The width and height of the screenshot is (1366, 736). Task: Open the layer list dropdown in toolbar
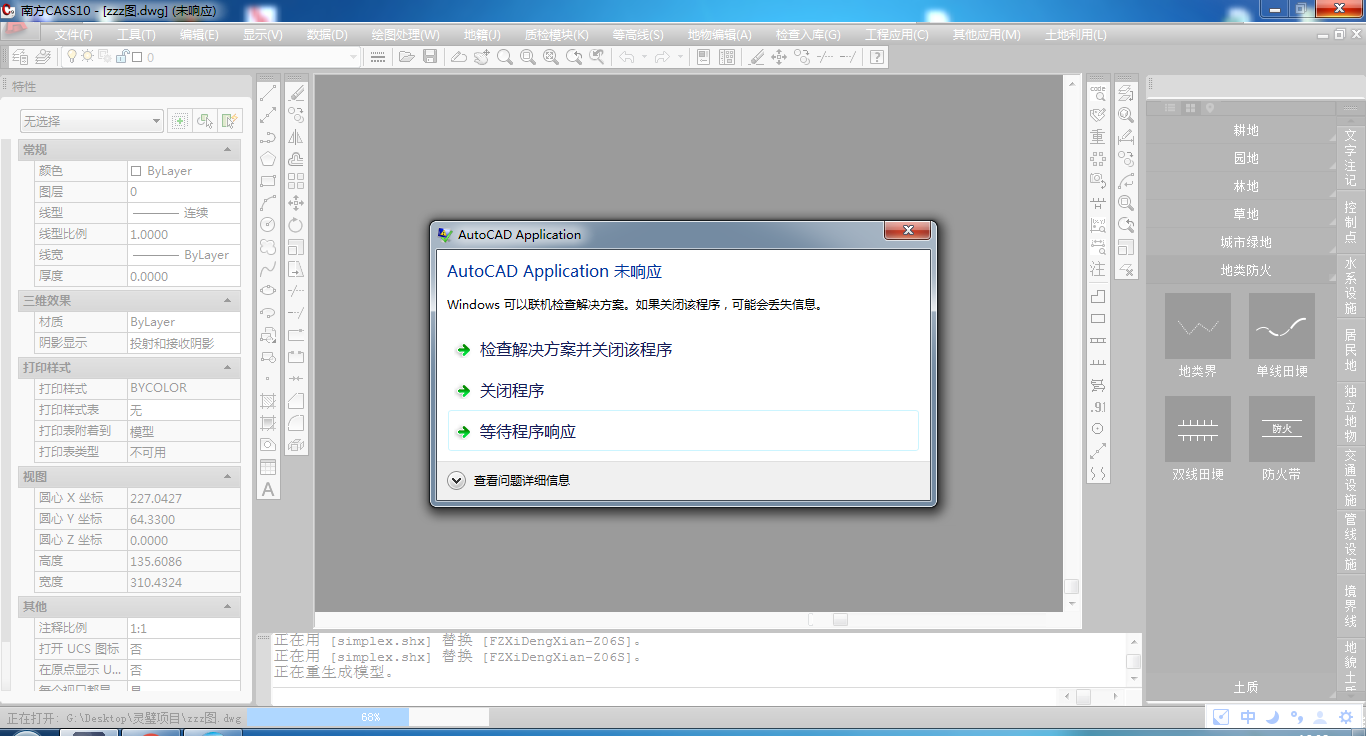point(353,57)
